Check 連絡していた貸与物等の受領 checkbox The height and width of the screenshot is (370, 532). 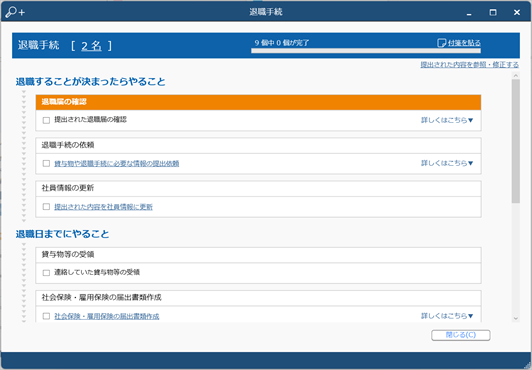46,273
